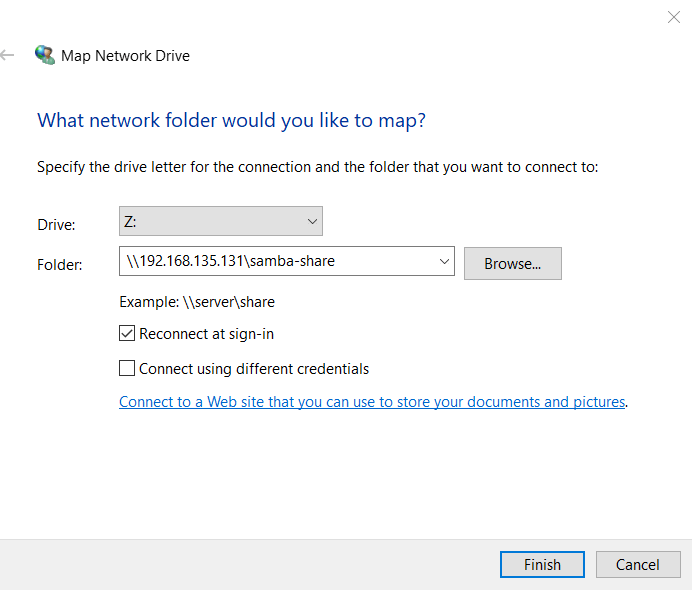Screen dimensions: 692x590
Task: Click the 'What network folder' heading
Action: point(232,120)
